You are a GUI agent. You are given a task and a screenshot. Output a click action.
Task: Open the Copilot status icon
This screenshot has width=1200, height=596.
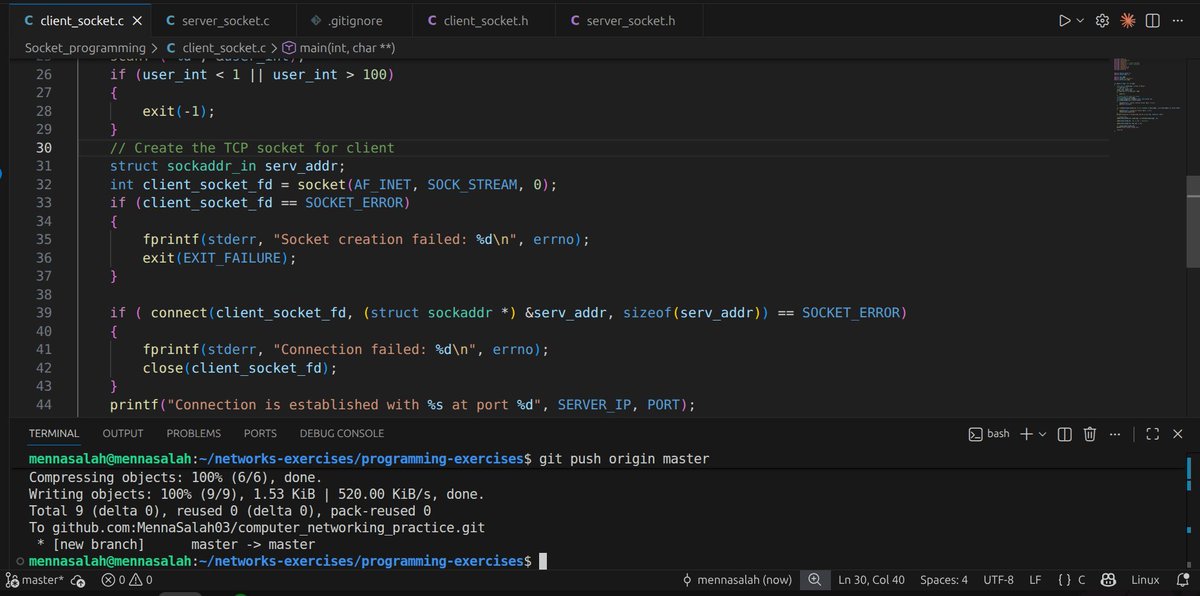(1108, 580)
